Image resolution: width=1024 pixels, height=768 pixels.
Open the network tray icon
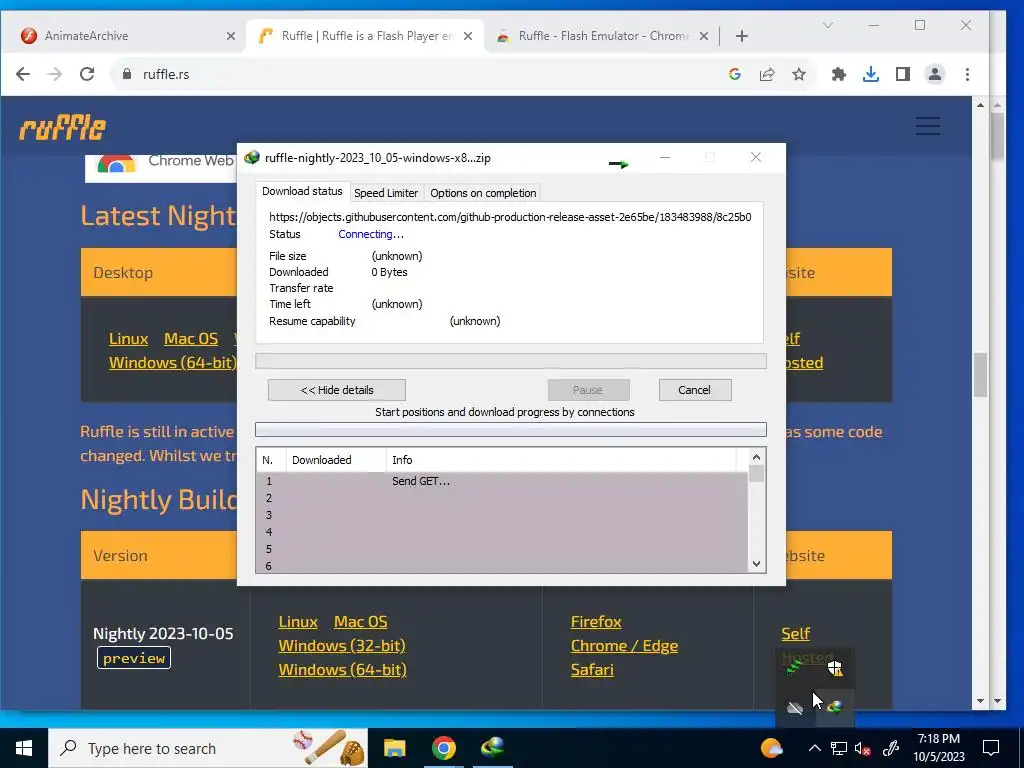click(x=839, y=748)
